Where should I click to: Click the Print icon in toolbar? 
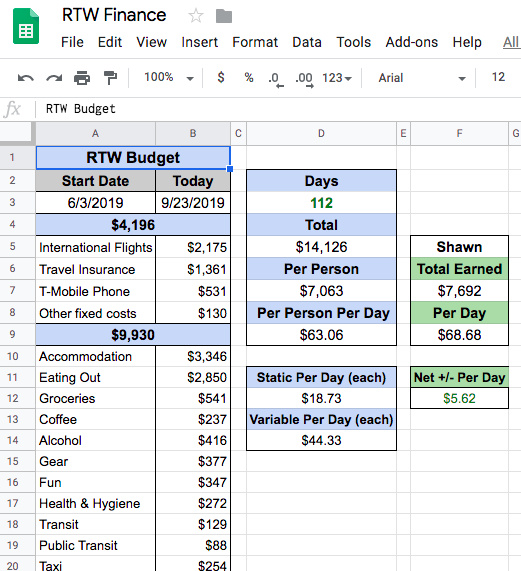(82, 78)
